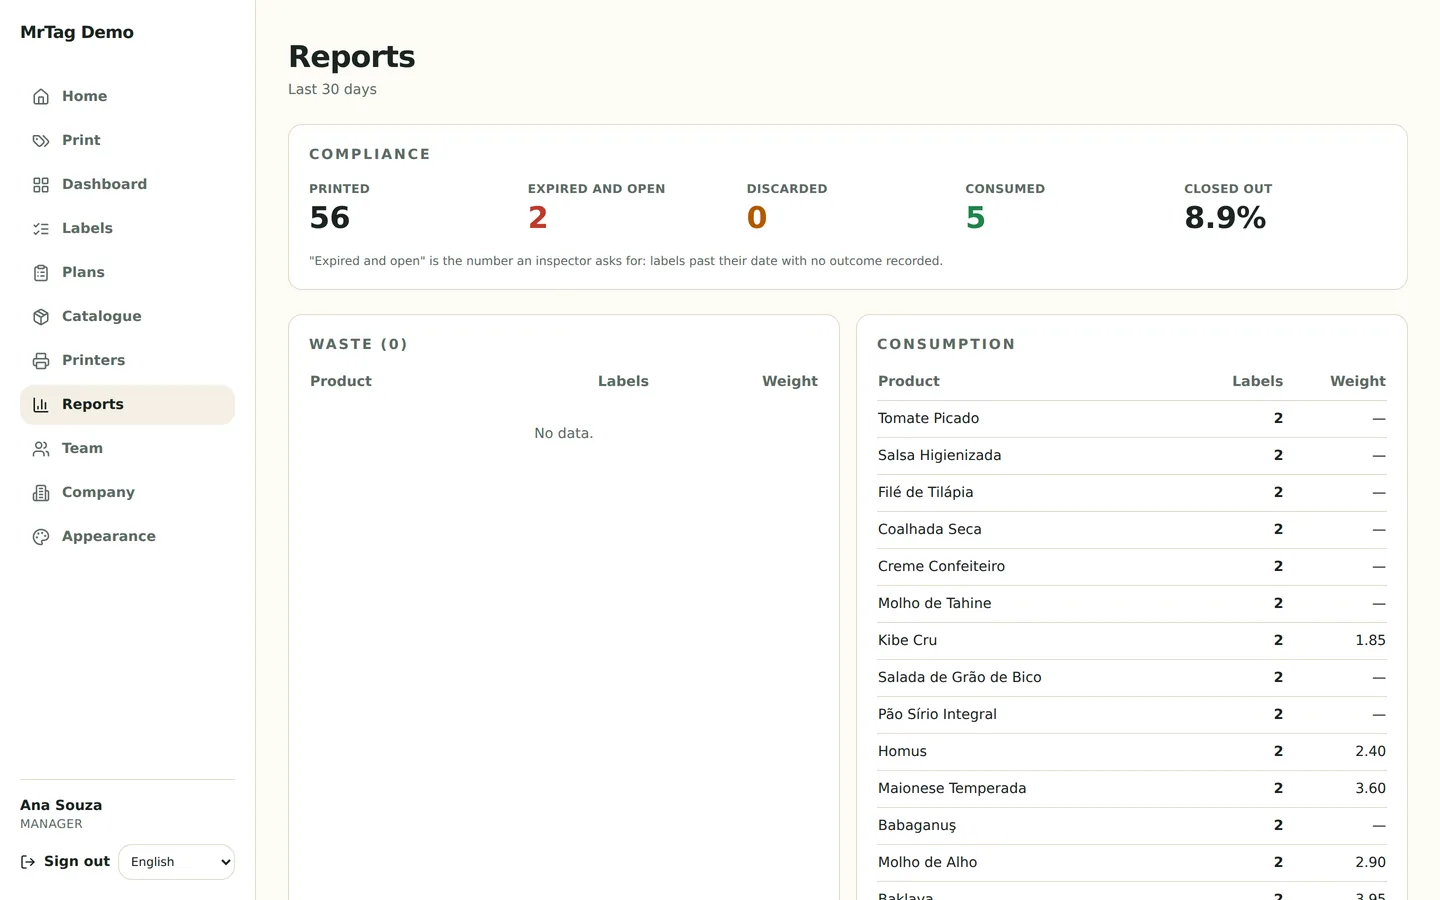Click the Discarded value 0

point(757,217)
